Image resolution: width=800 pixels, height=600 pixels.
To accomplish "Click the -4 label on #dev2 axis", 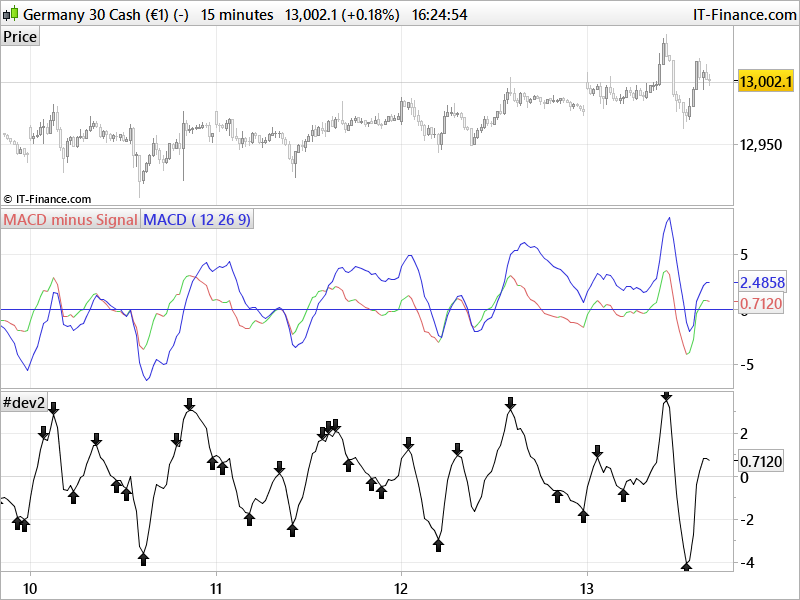I will click(746, 563).
